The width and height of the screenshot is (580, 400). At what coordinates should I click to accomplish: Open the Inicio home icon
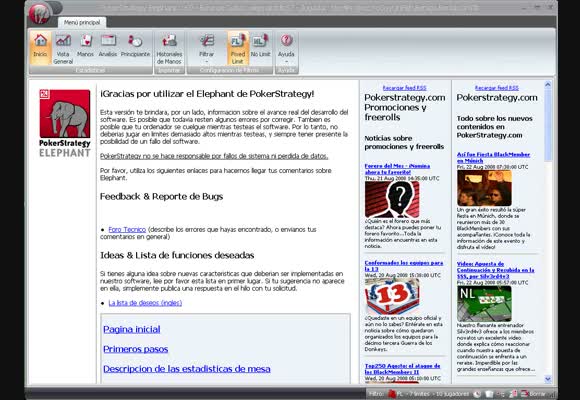click(40, 47)
